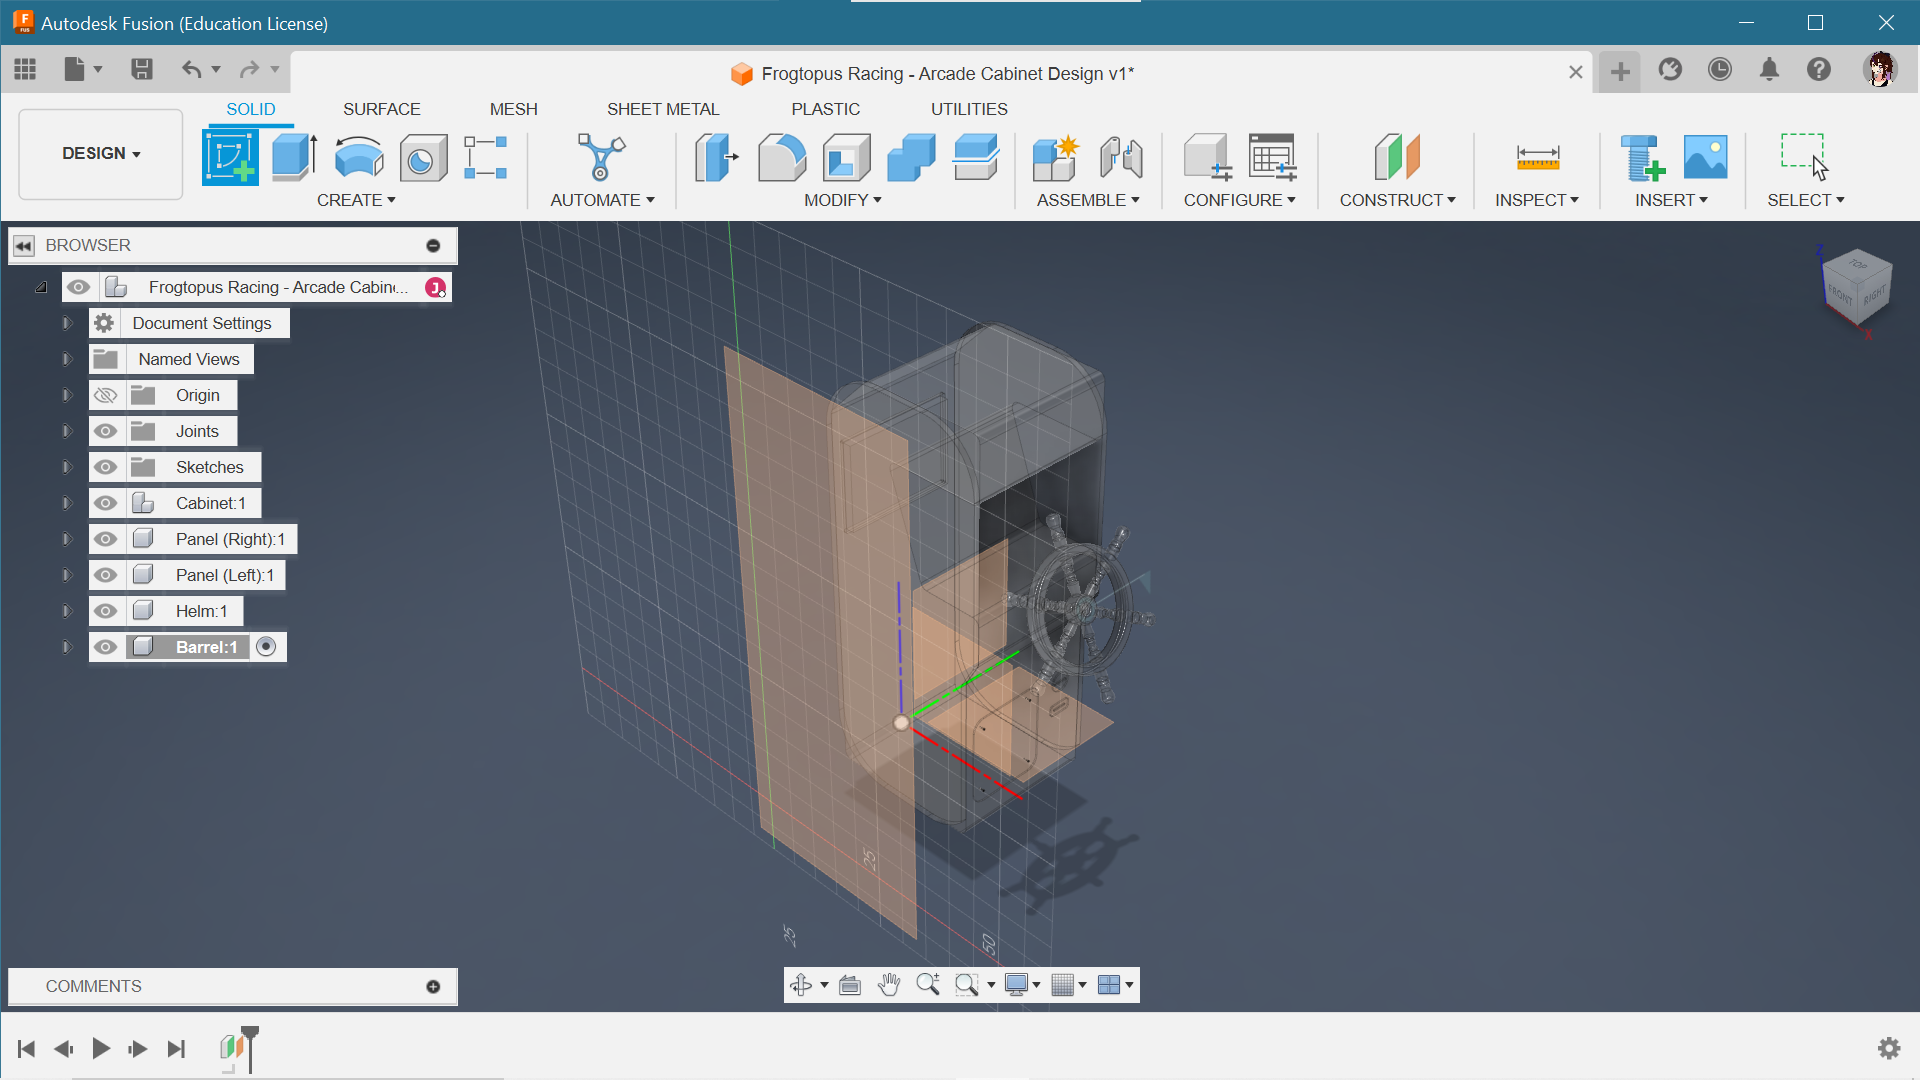The image size is (1920, 1080).
Task: Open the Fillet/Chamfer modify tool
Action: click(x=785, y=156)
